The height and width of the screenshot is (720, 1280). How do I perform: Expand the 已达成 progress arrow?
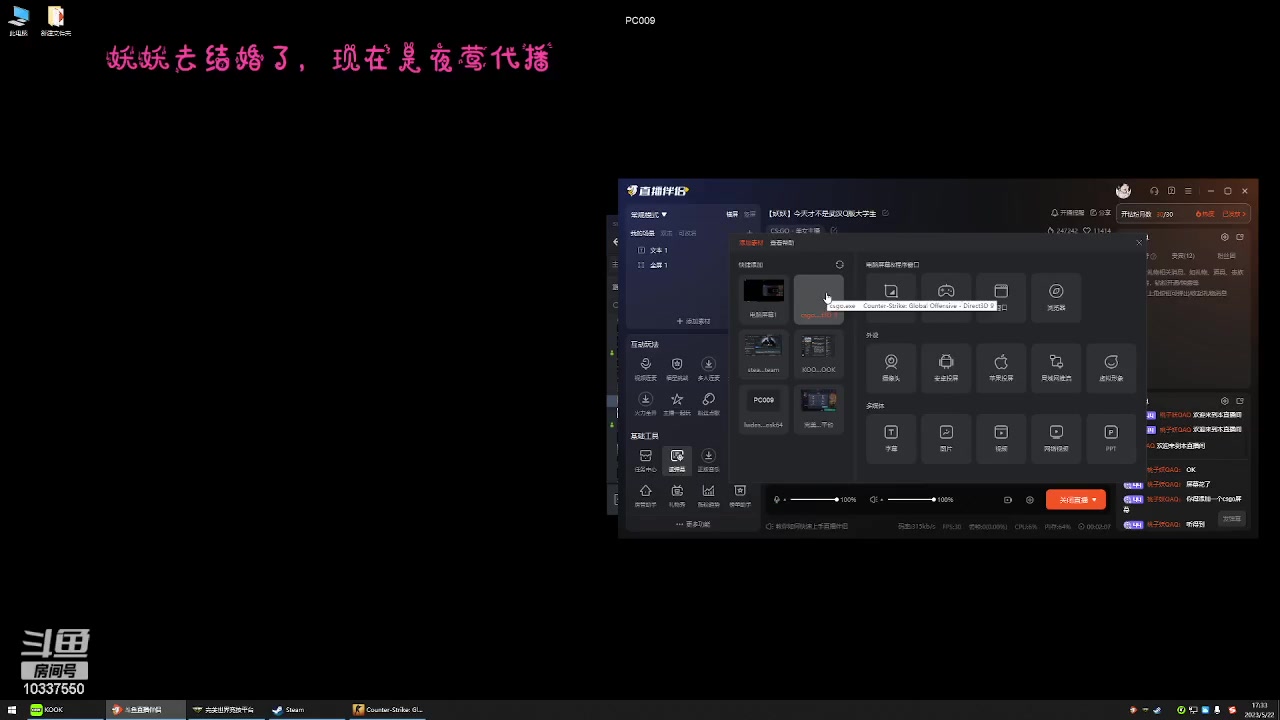point(1244,213)
